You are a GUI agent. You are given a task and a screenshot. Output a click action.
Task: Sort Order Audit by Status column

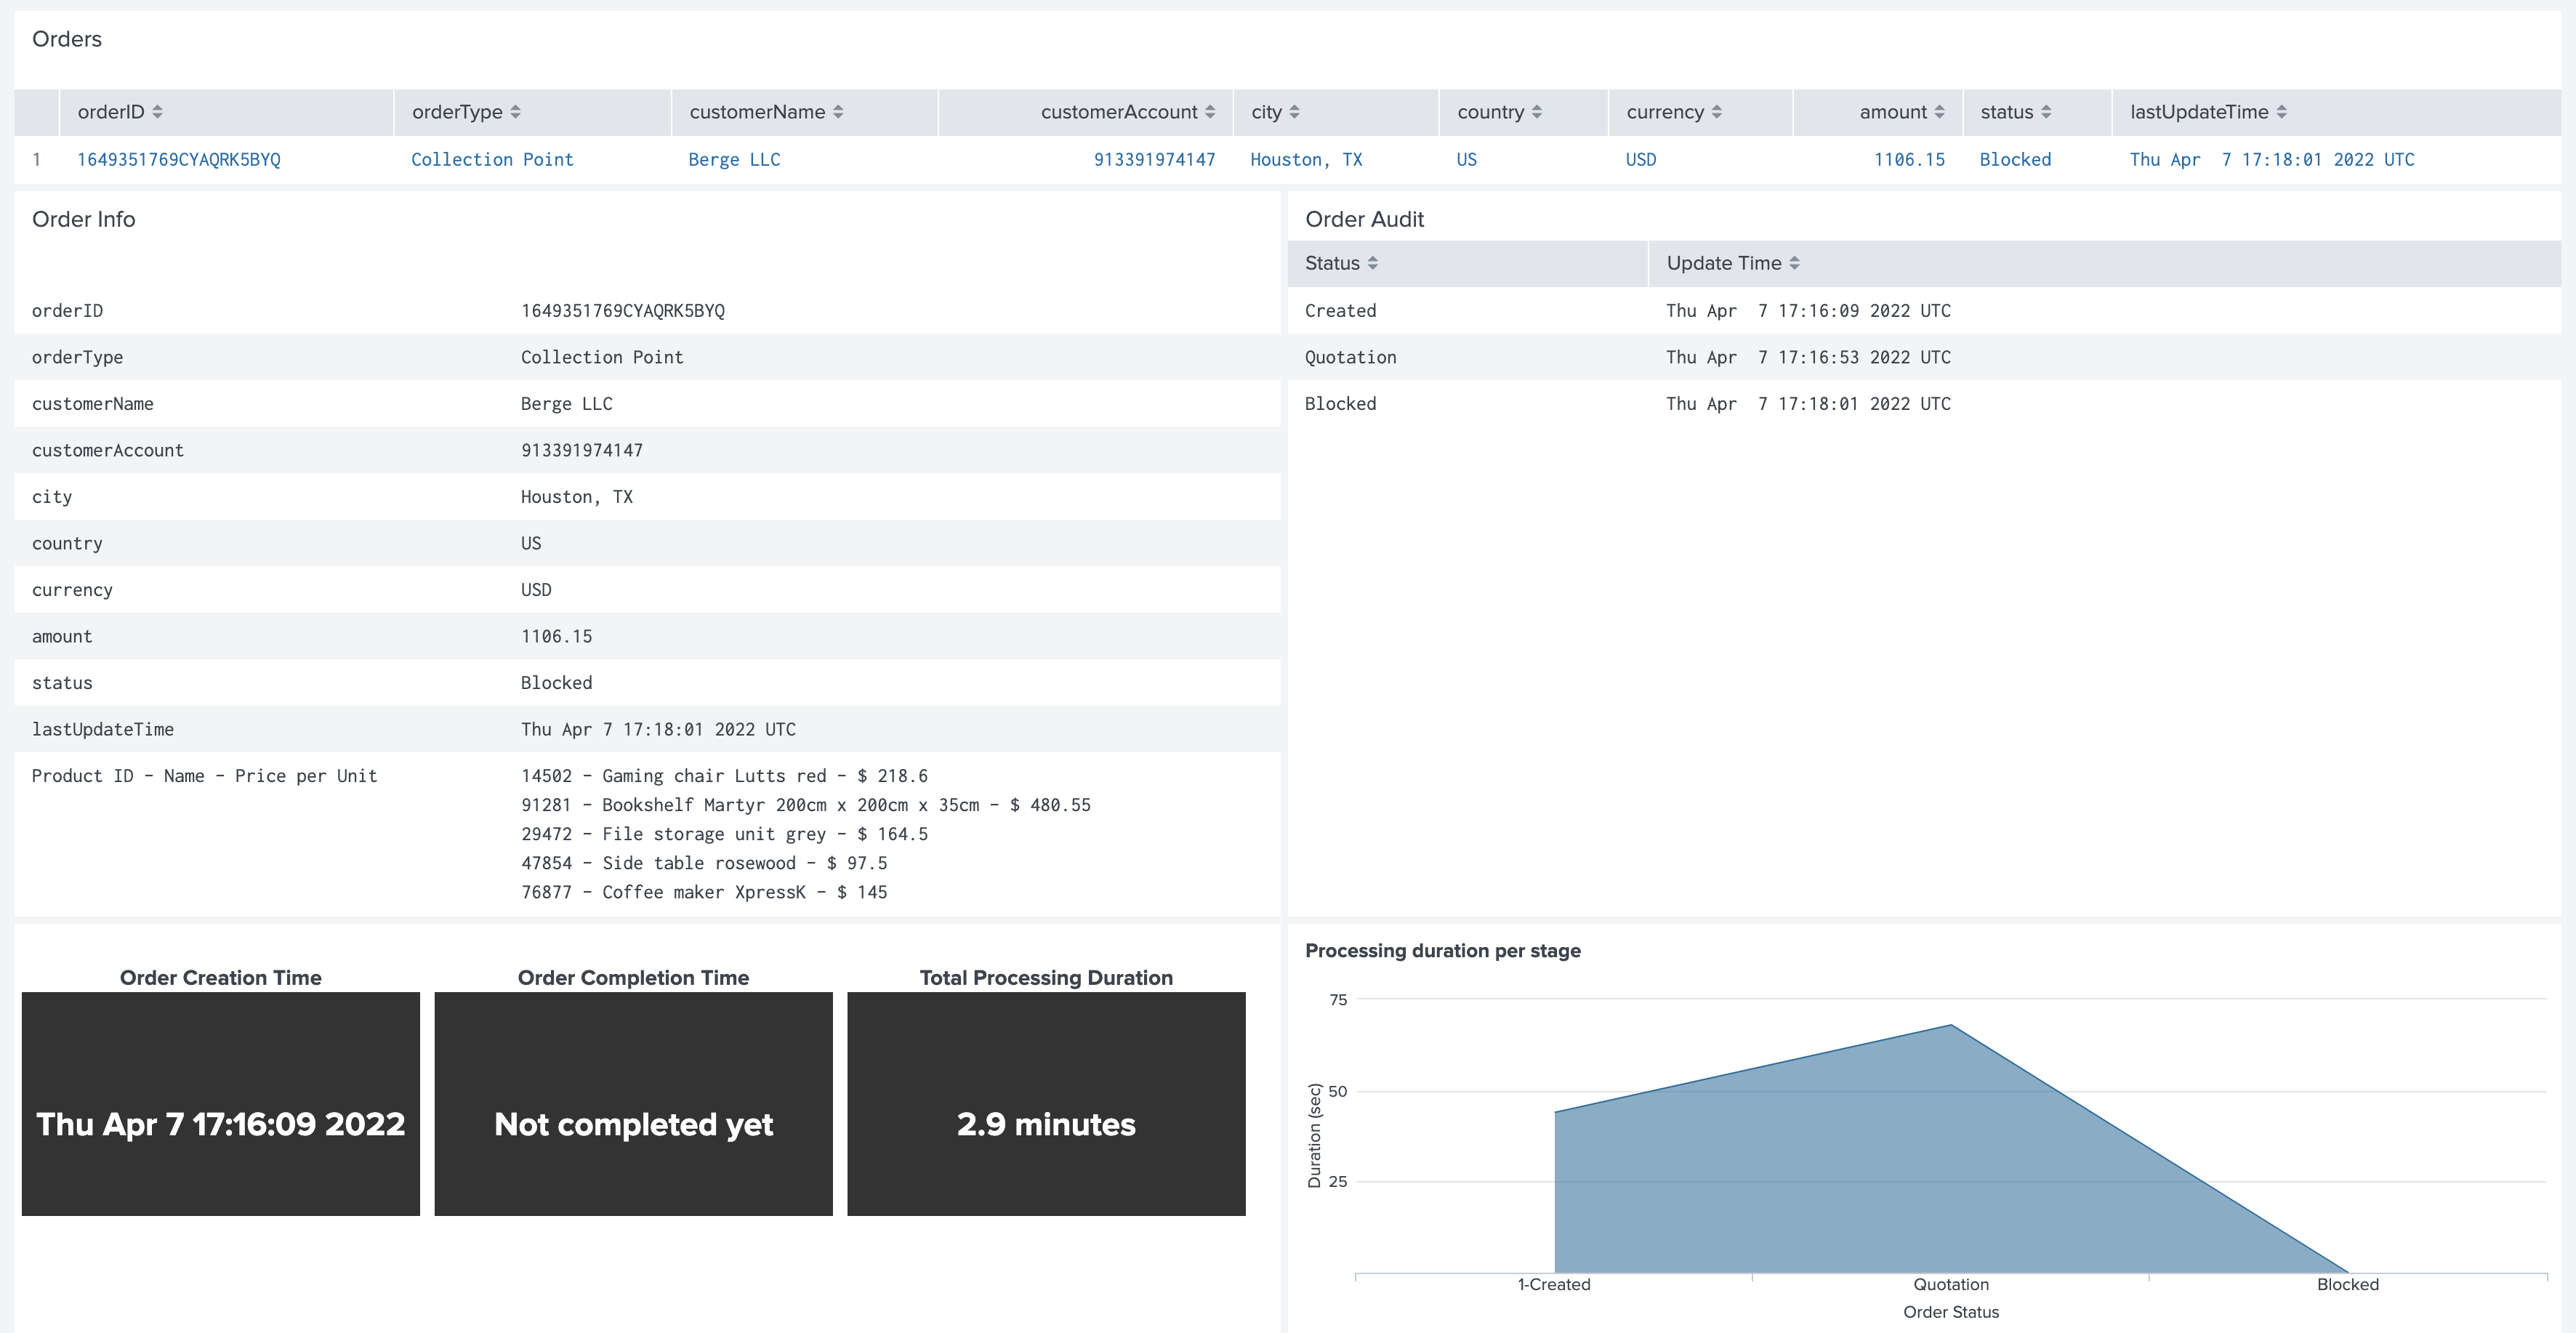[1373, 263]
